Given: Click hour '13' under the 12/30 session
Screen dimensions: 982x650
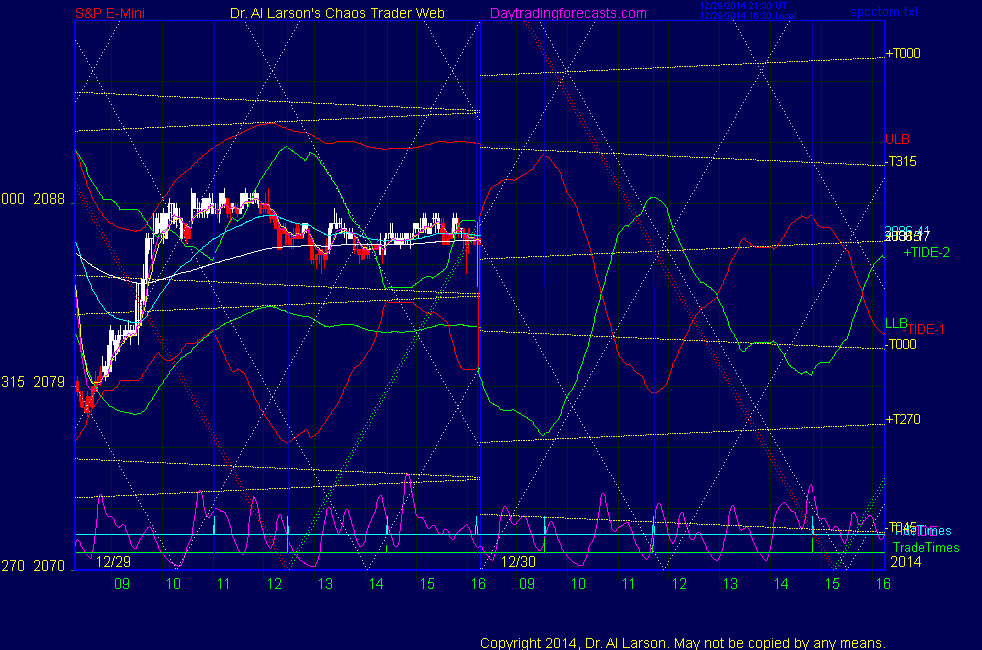Looking at the screenshot, I should pyautogui.click(x=730, y=584).
